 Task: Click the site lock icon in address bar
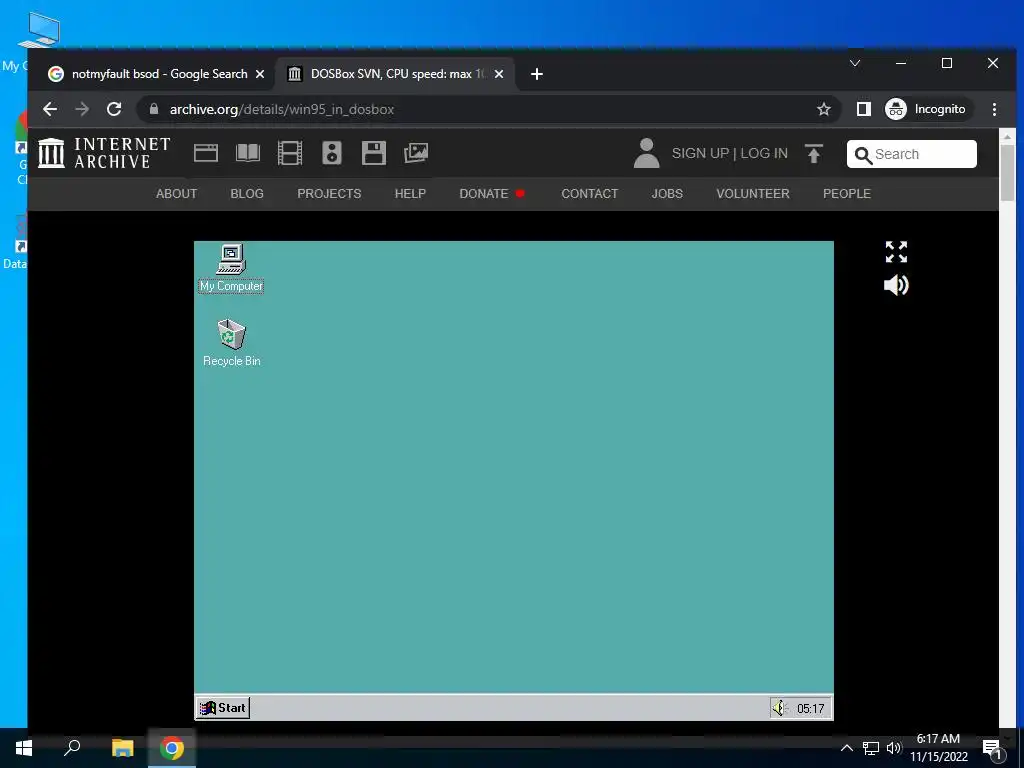[x=154, y=109]
